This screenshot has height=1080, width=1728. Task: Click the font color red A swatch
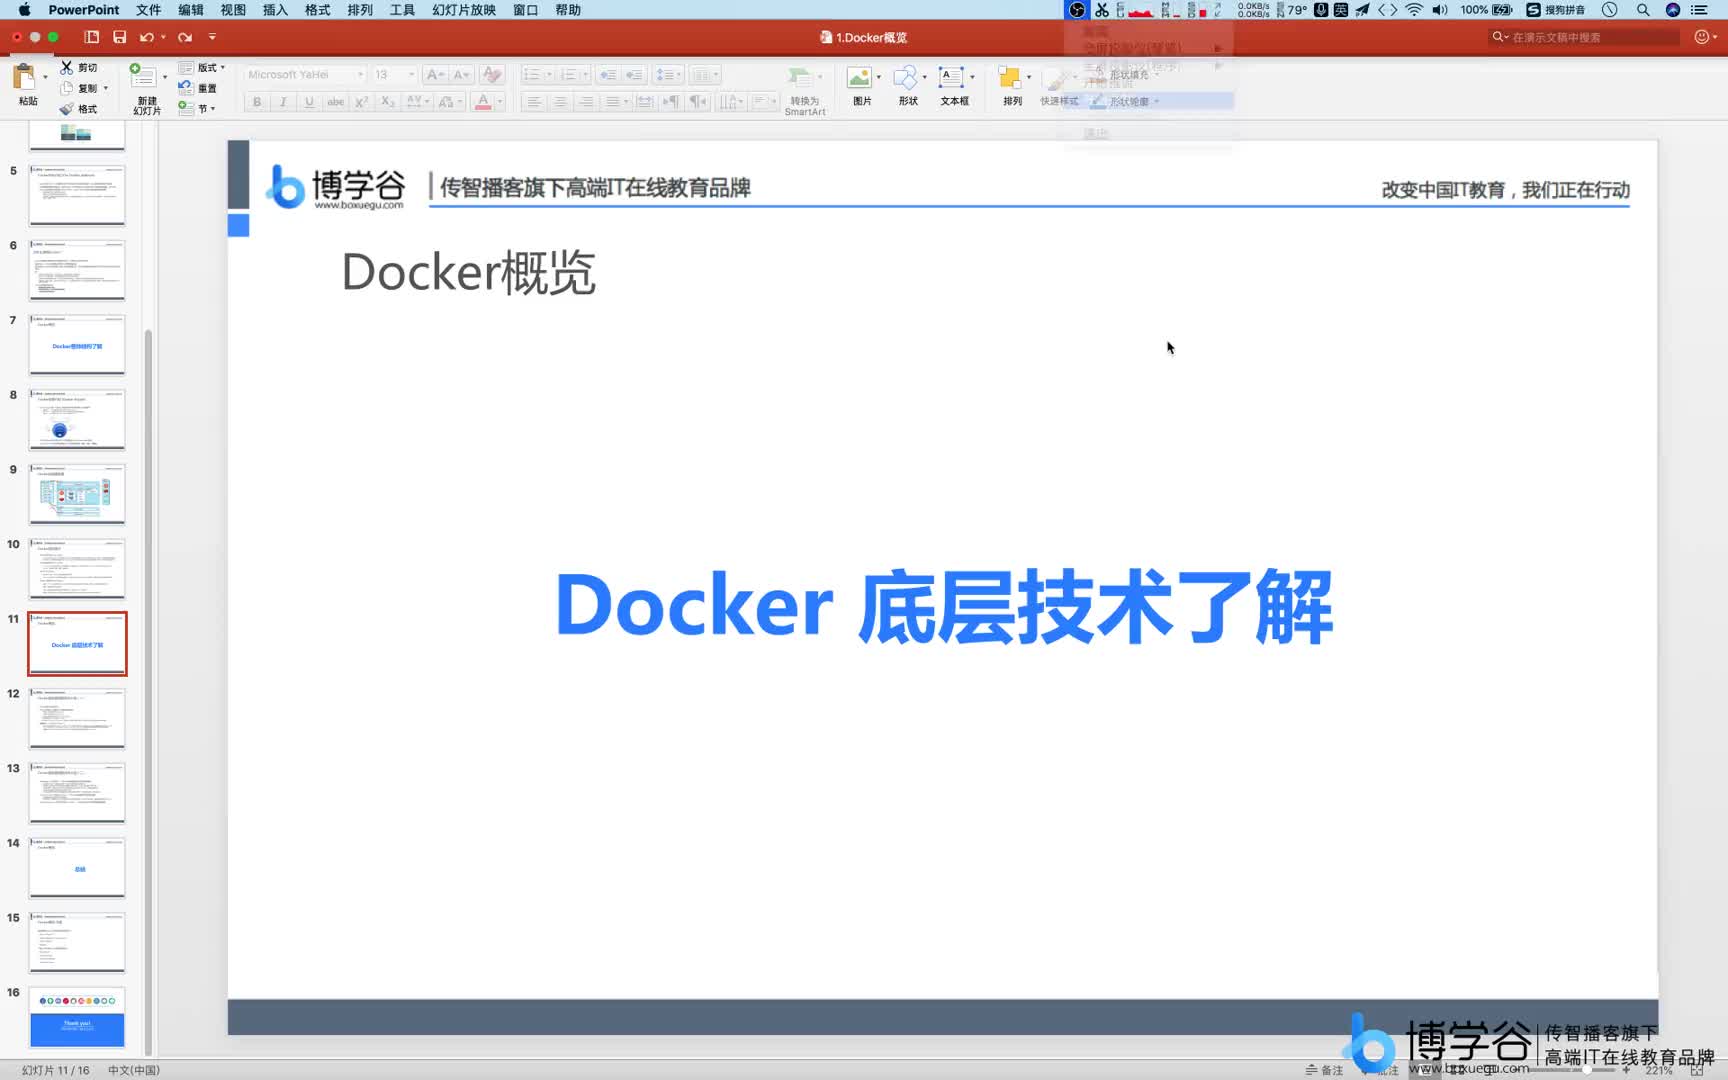click(x=483, y=102)
